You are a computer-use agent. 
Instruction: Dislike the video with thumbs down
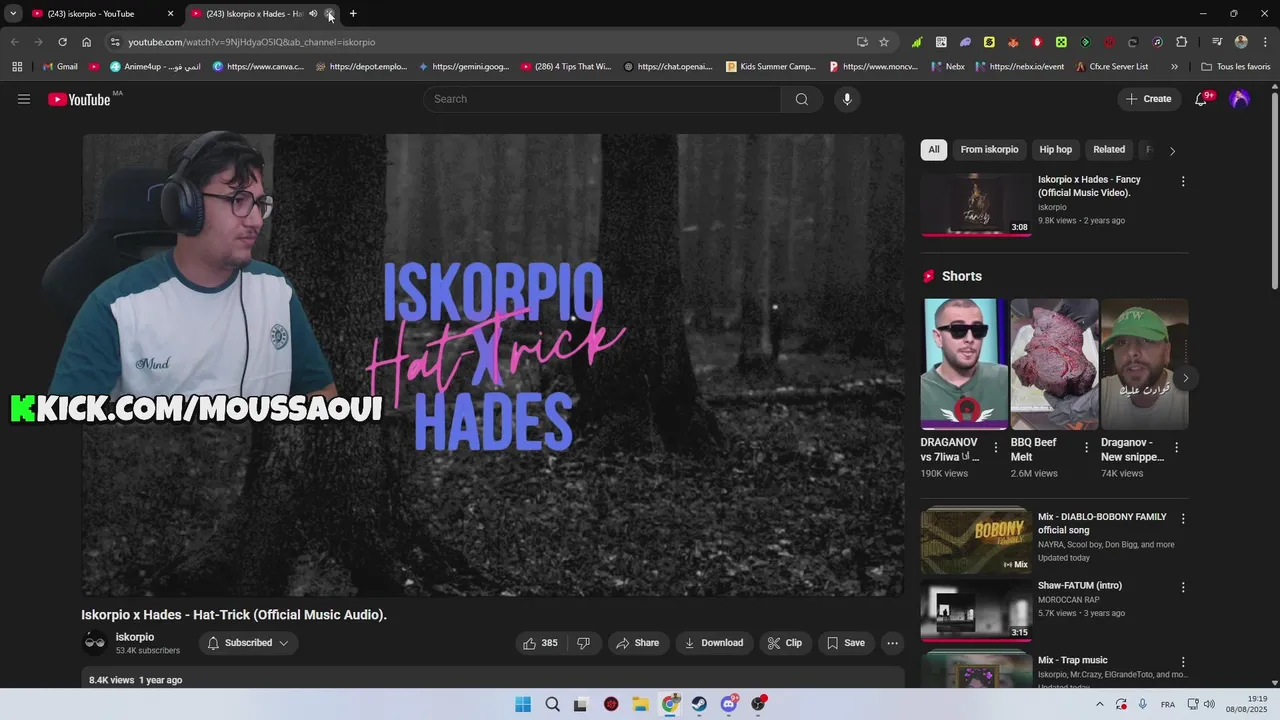click(x=584, y=643)
